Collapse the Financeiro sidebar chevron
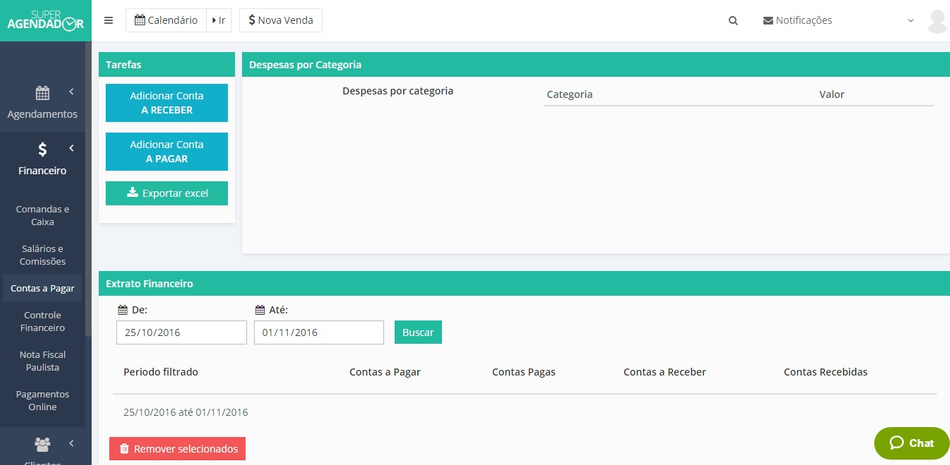Viewport: 950px width, 465px height. click(72, 148)
